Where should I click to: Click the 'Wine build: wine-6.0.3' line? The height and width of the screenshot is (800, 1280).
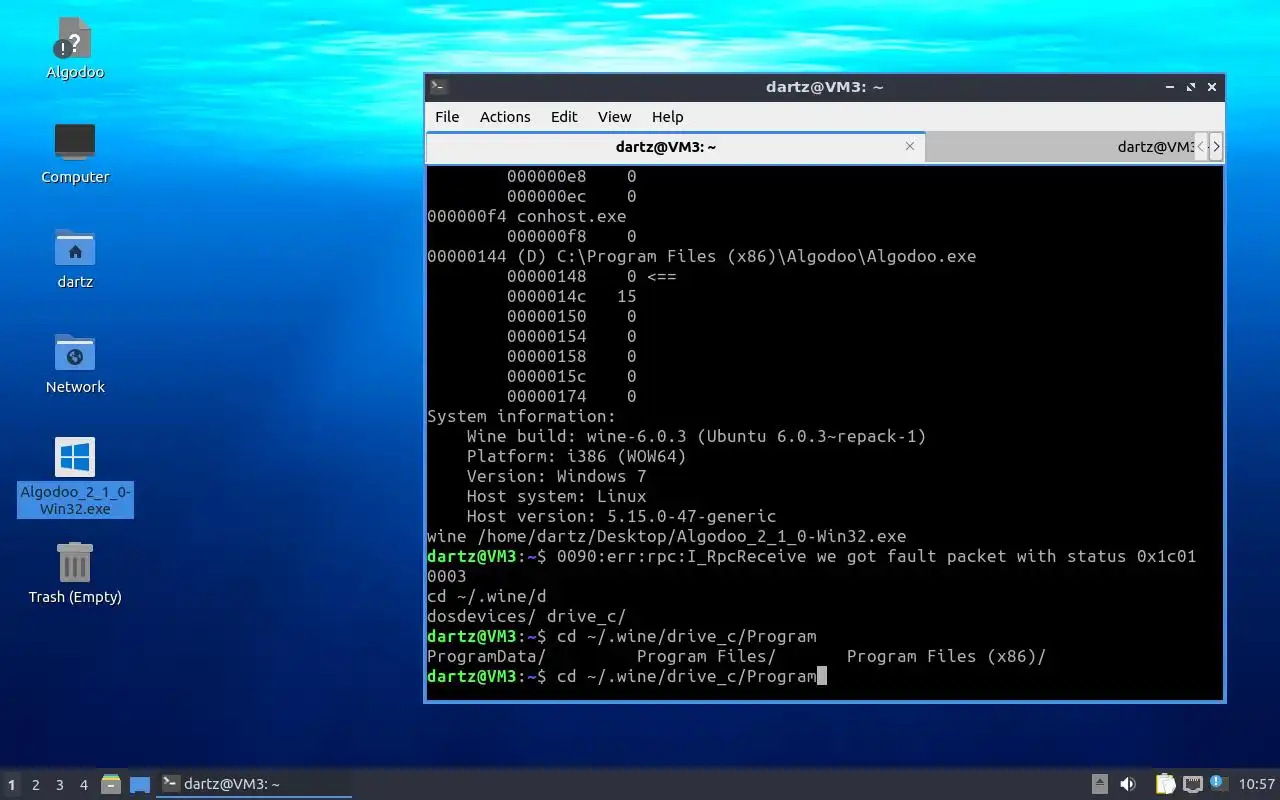coord(696,436)
